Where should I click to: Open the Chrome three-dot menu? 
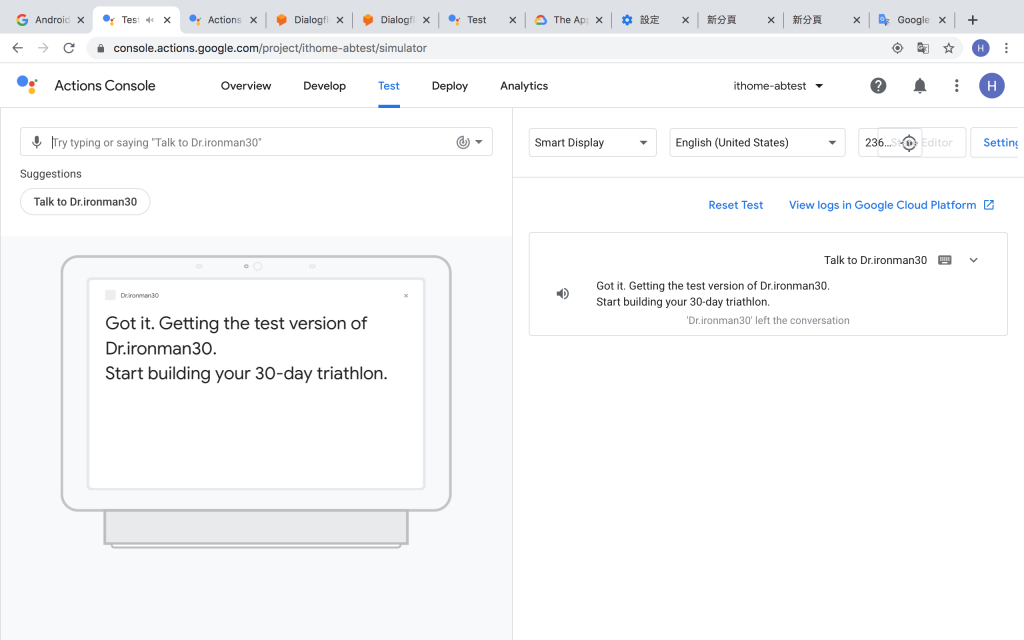click(1006, 48)
